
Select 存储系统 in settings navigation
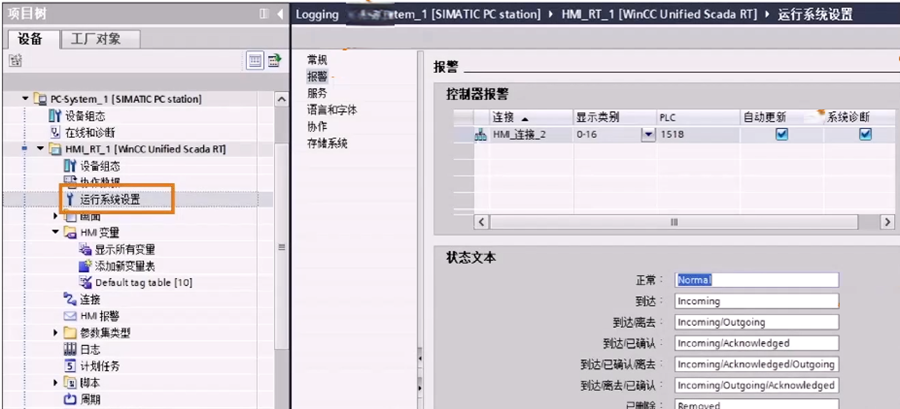[x=327, y=143]
